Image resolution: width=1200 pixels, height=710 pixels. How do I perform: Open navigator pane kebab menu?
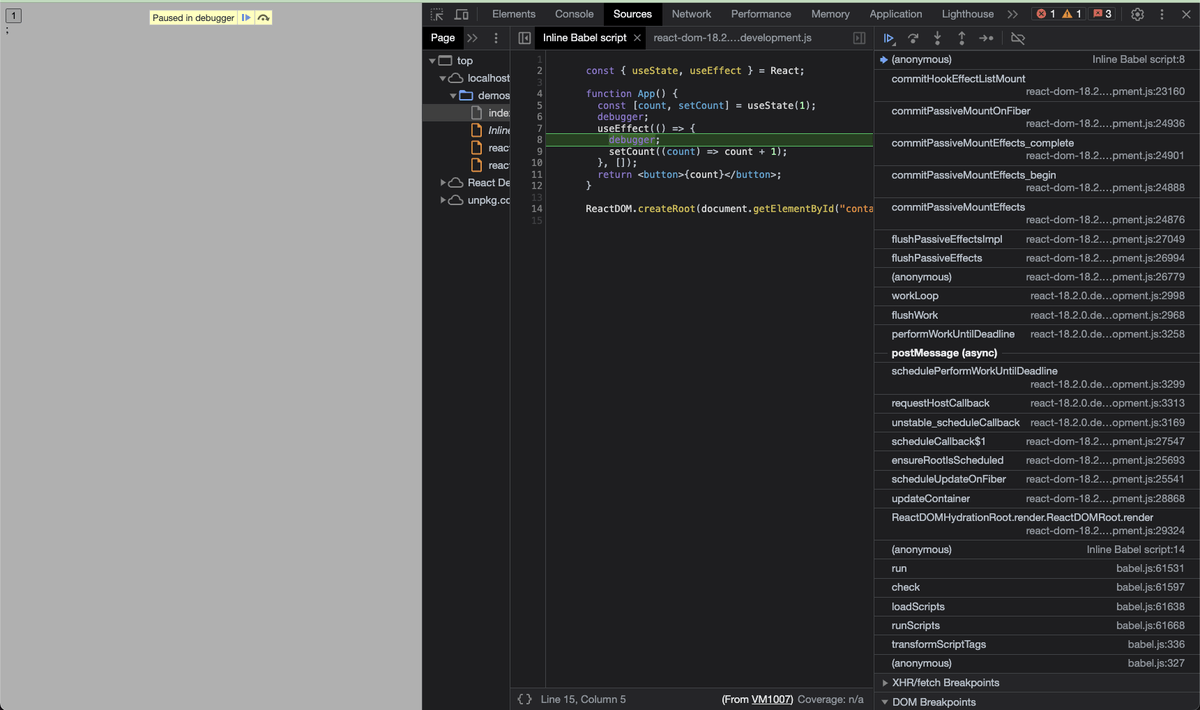tap(496, 38)
